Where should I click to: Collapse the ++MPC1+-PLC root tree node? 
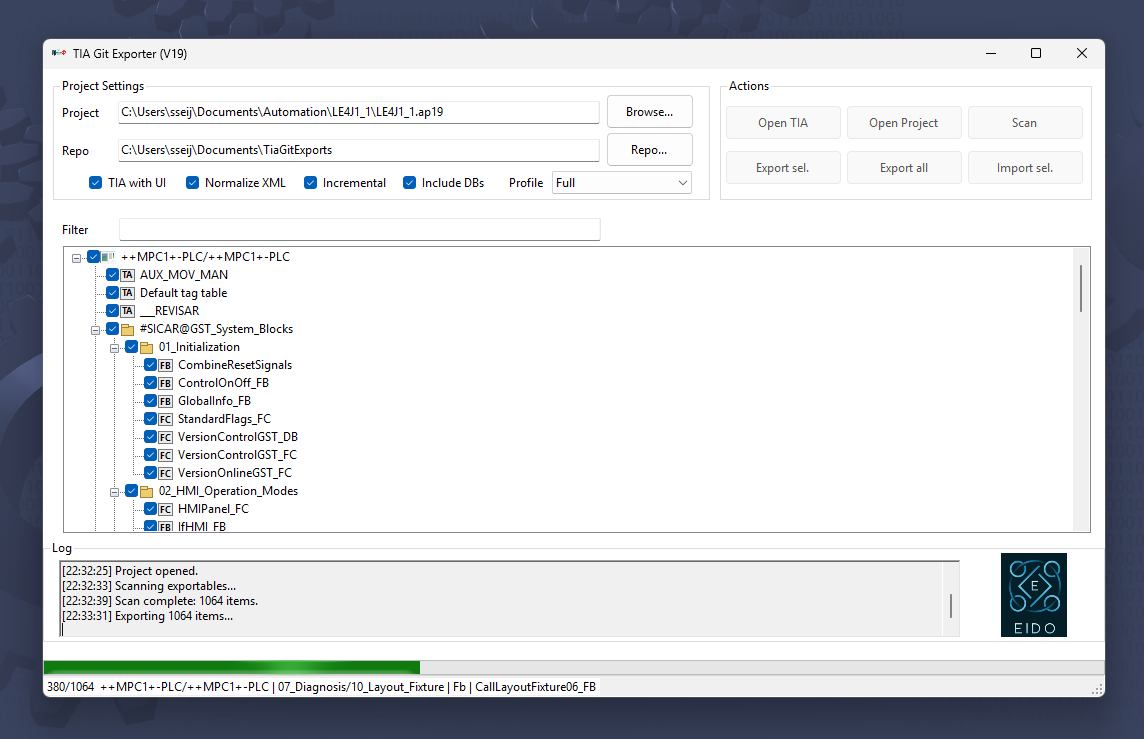[77, 257]
